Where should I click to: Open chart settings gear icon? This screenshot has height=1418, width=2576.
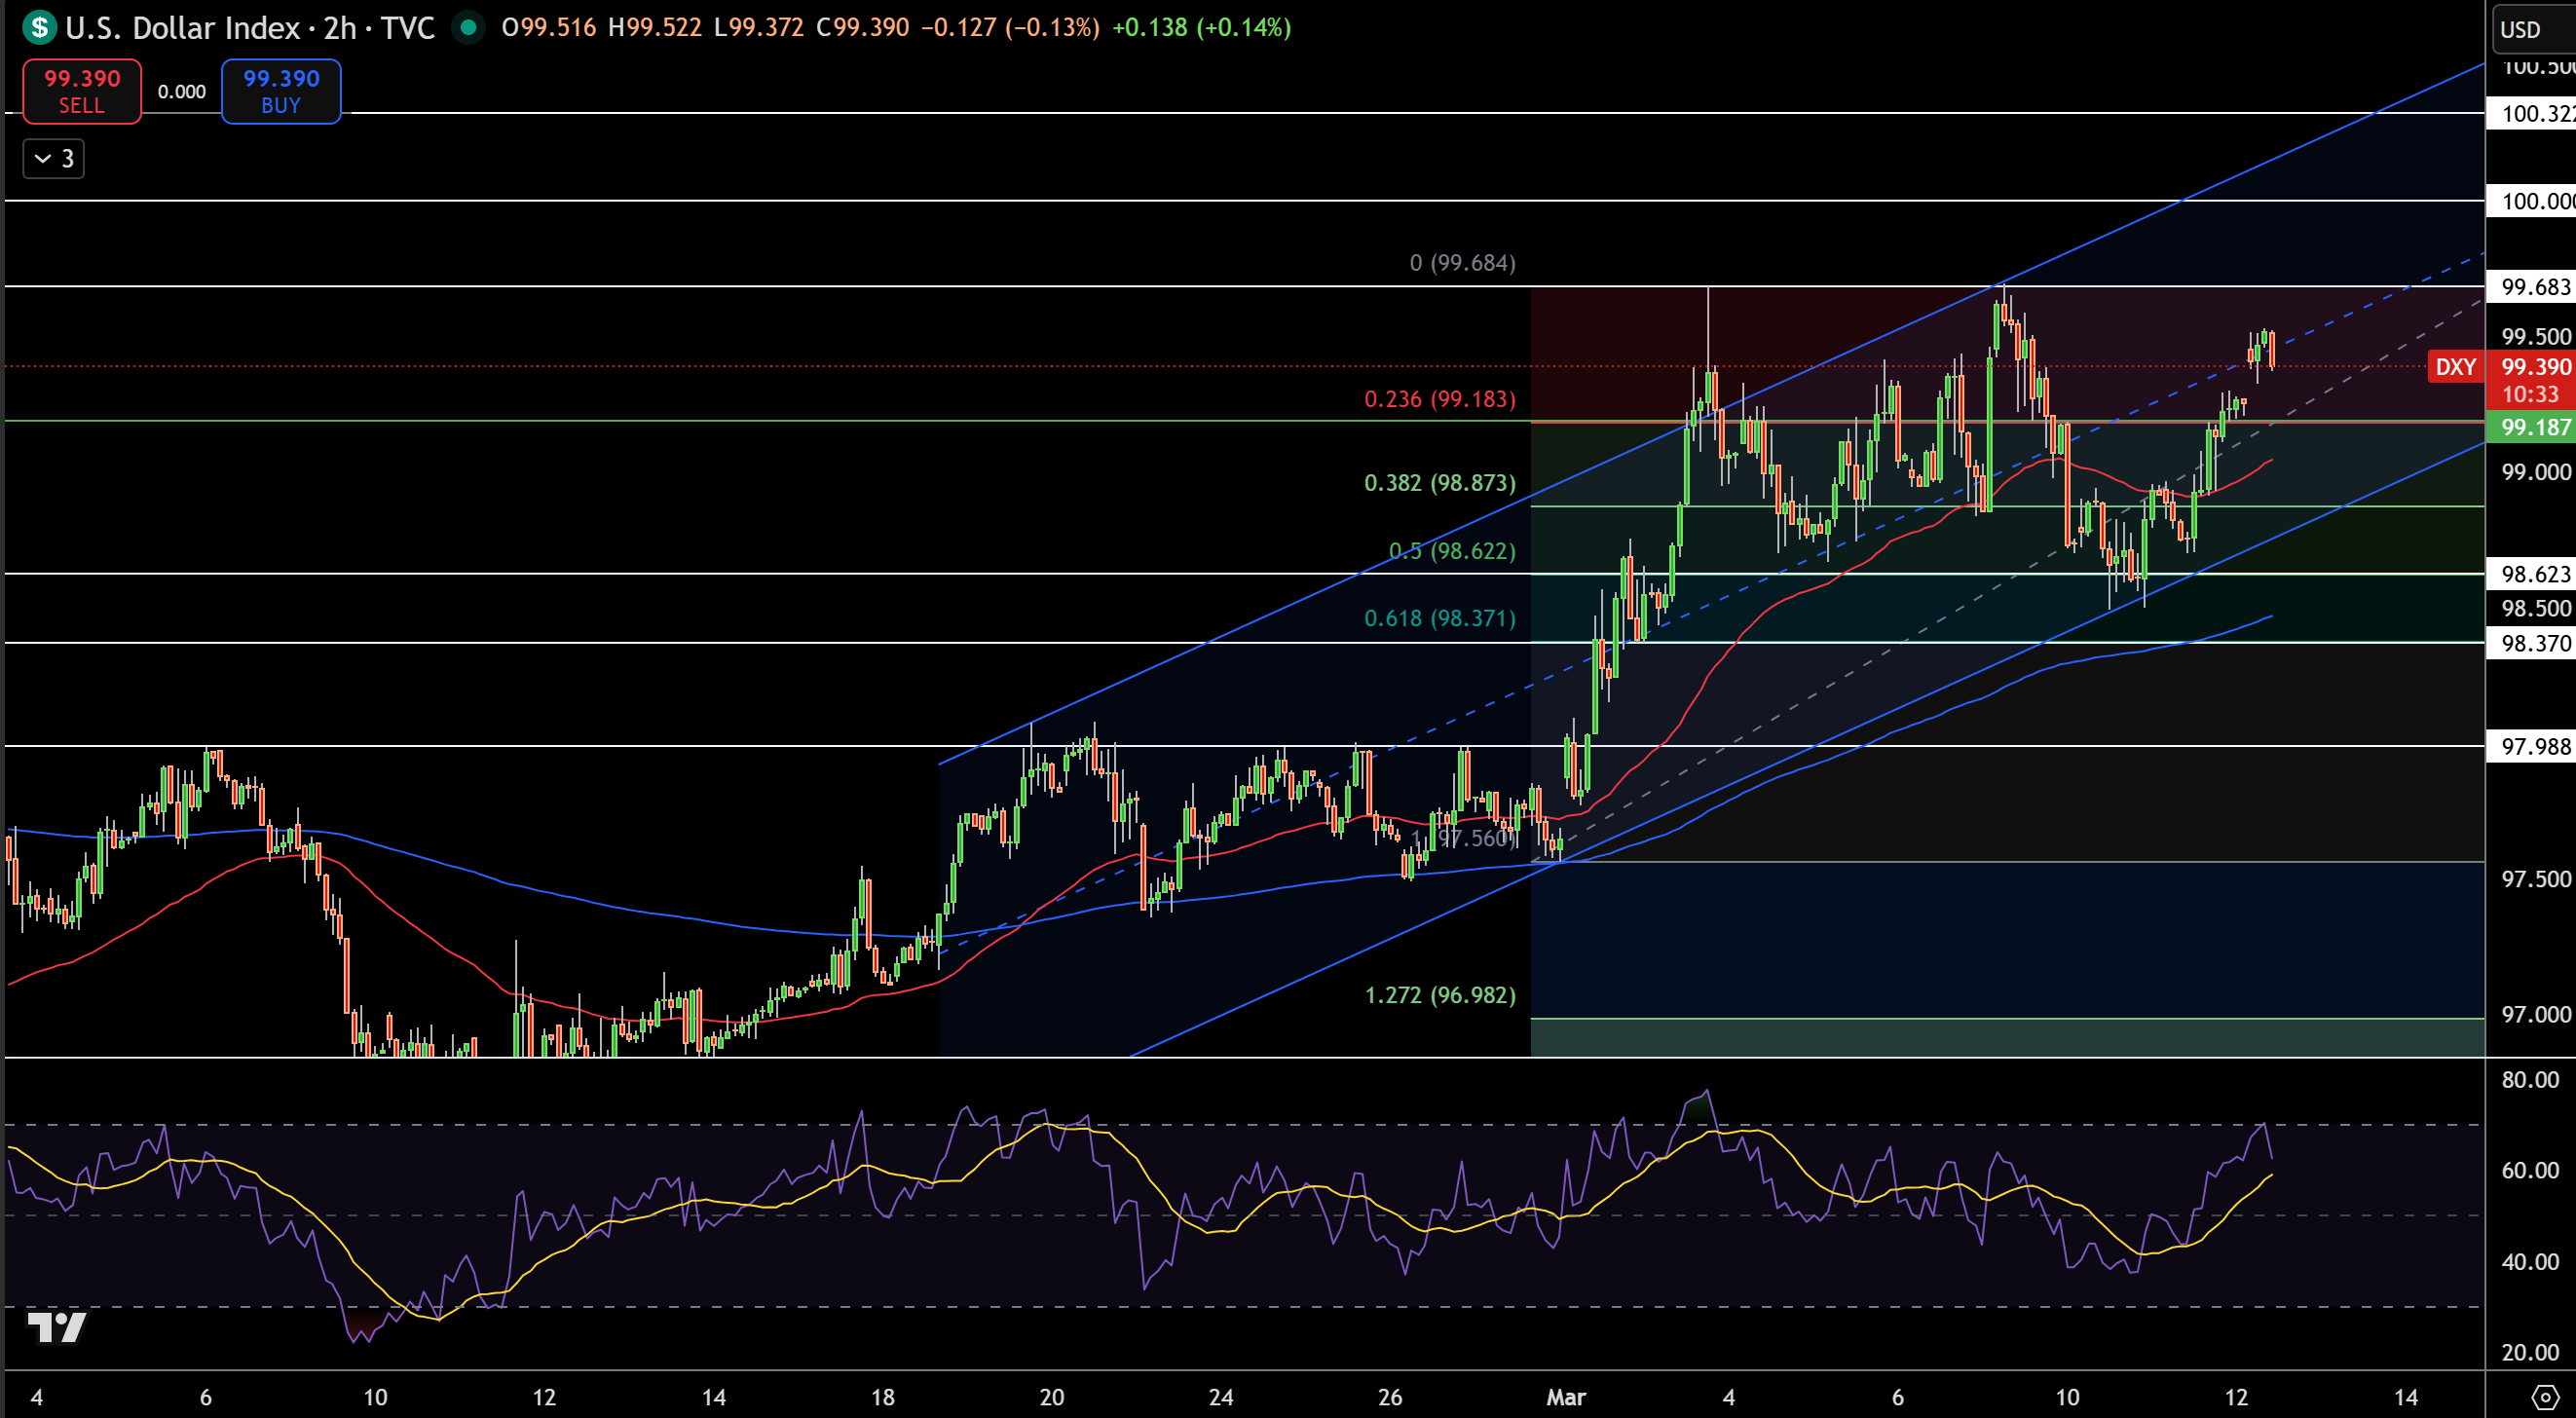2546,1397
